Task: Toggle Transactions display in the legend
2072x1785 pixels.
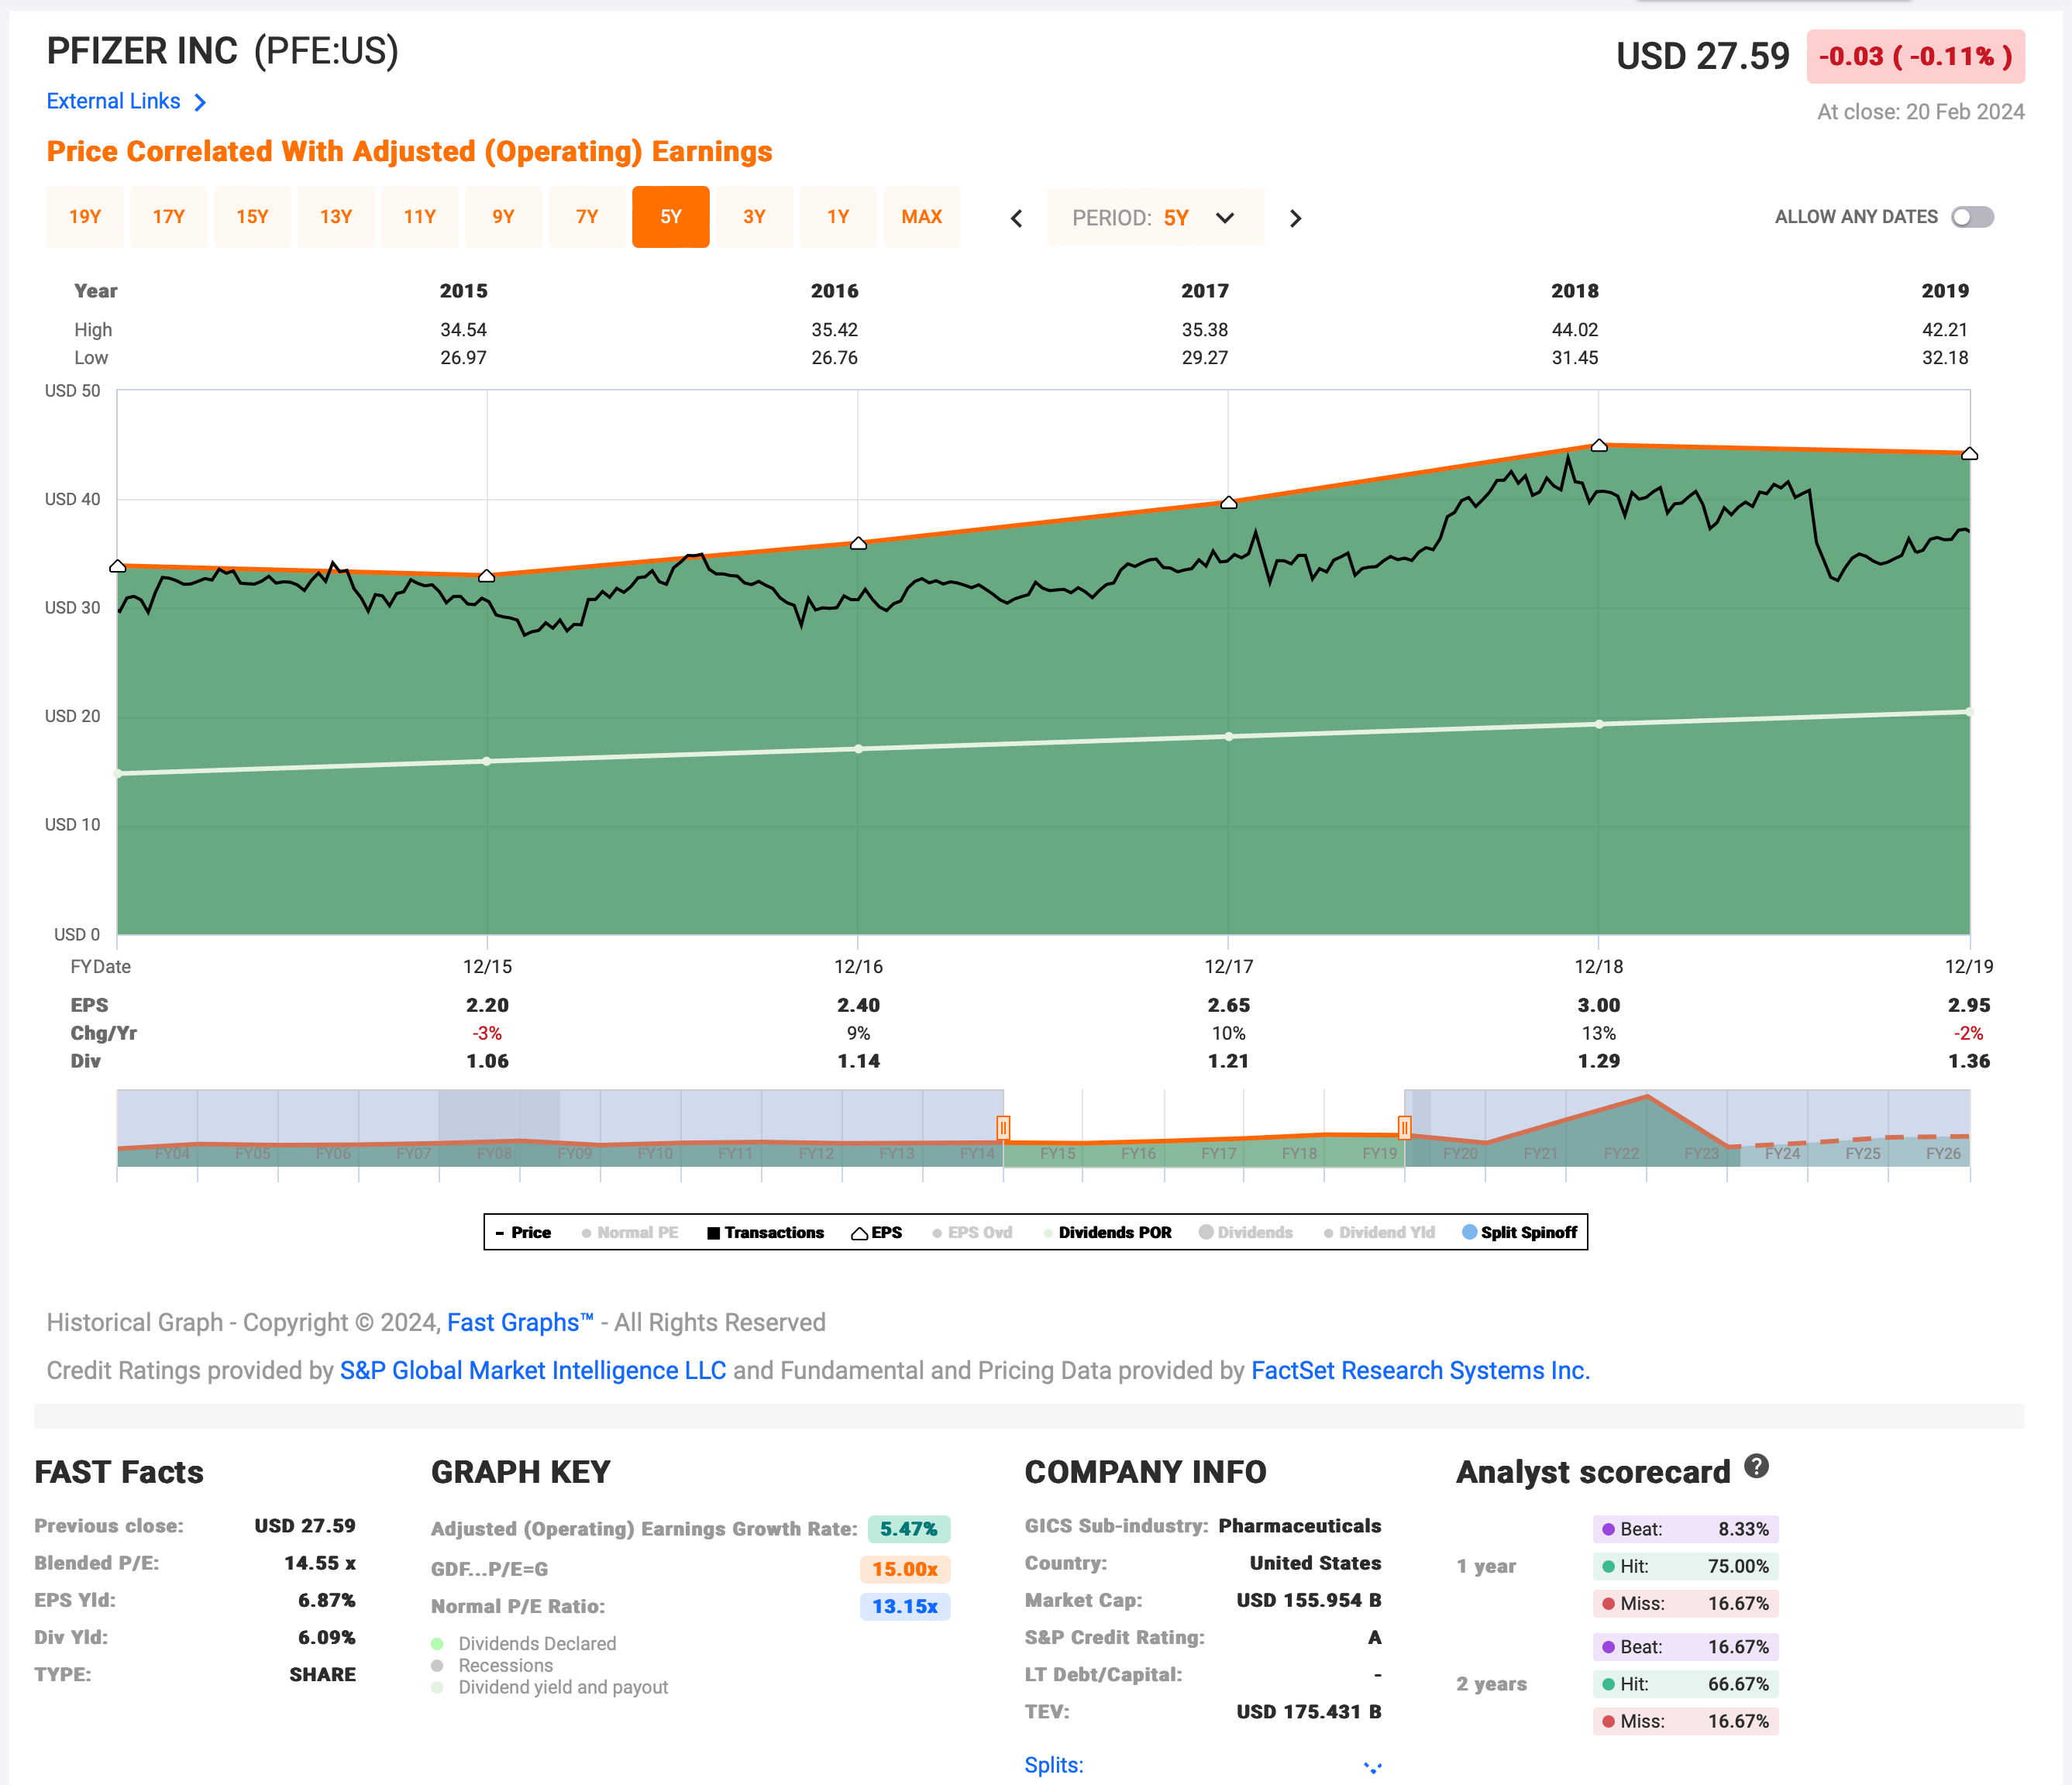Action: point(765,1232)
